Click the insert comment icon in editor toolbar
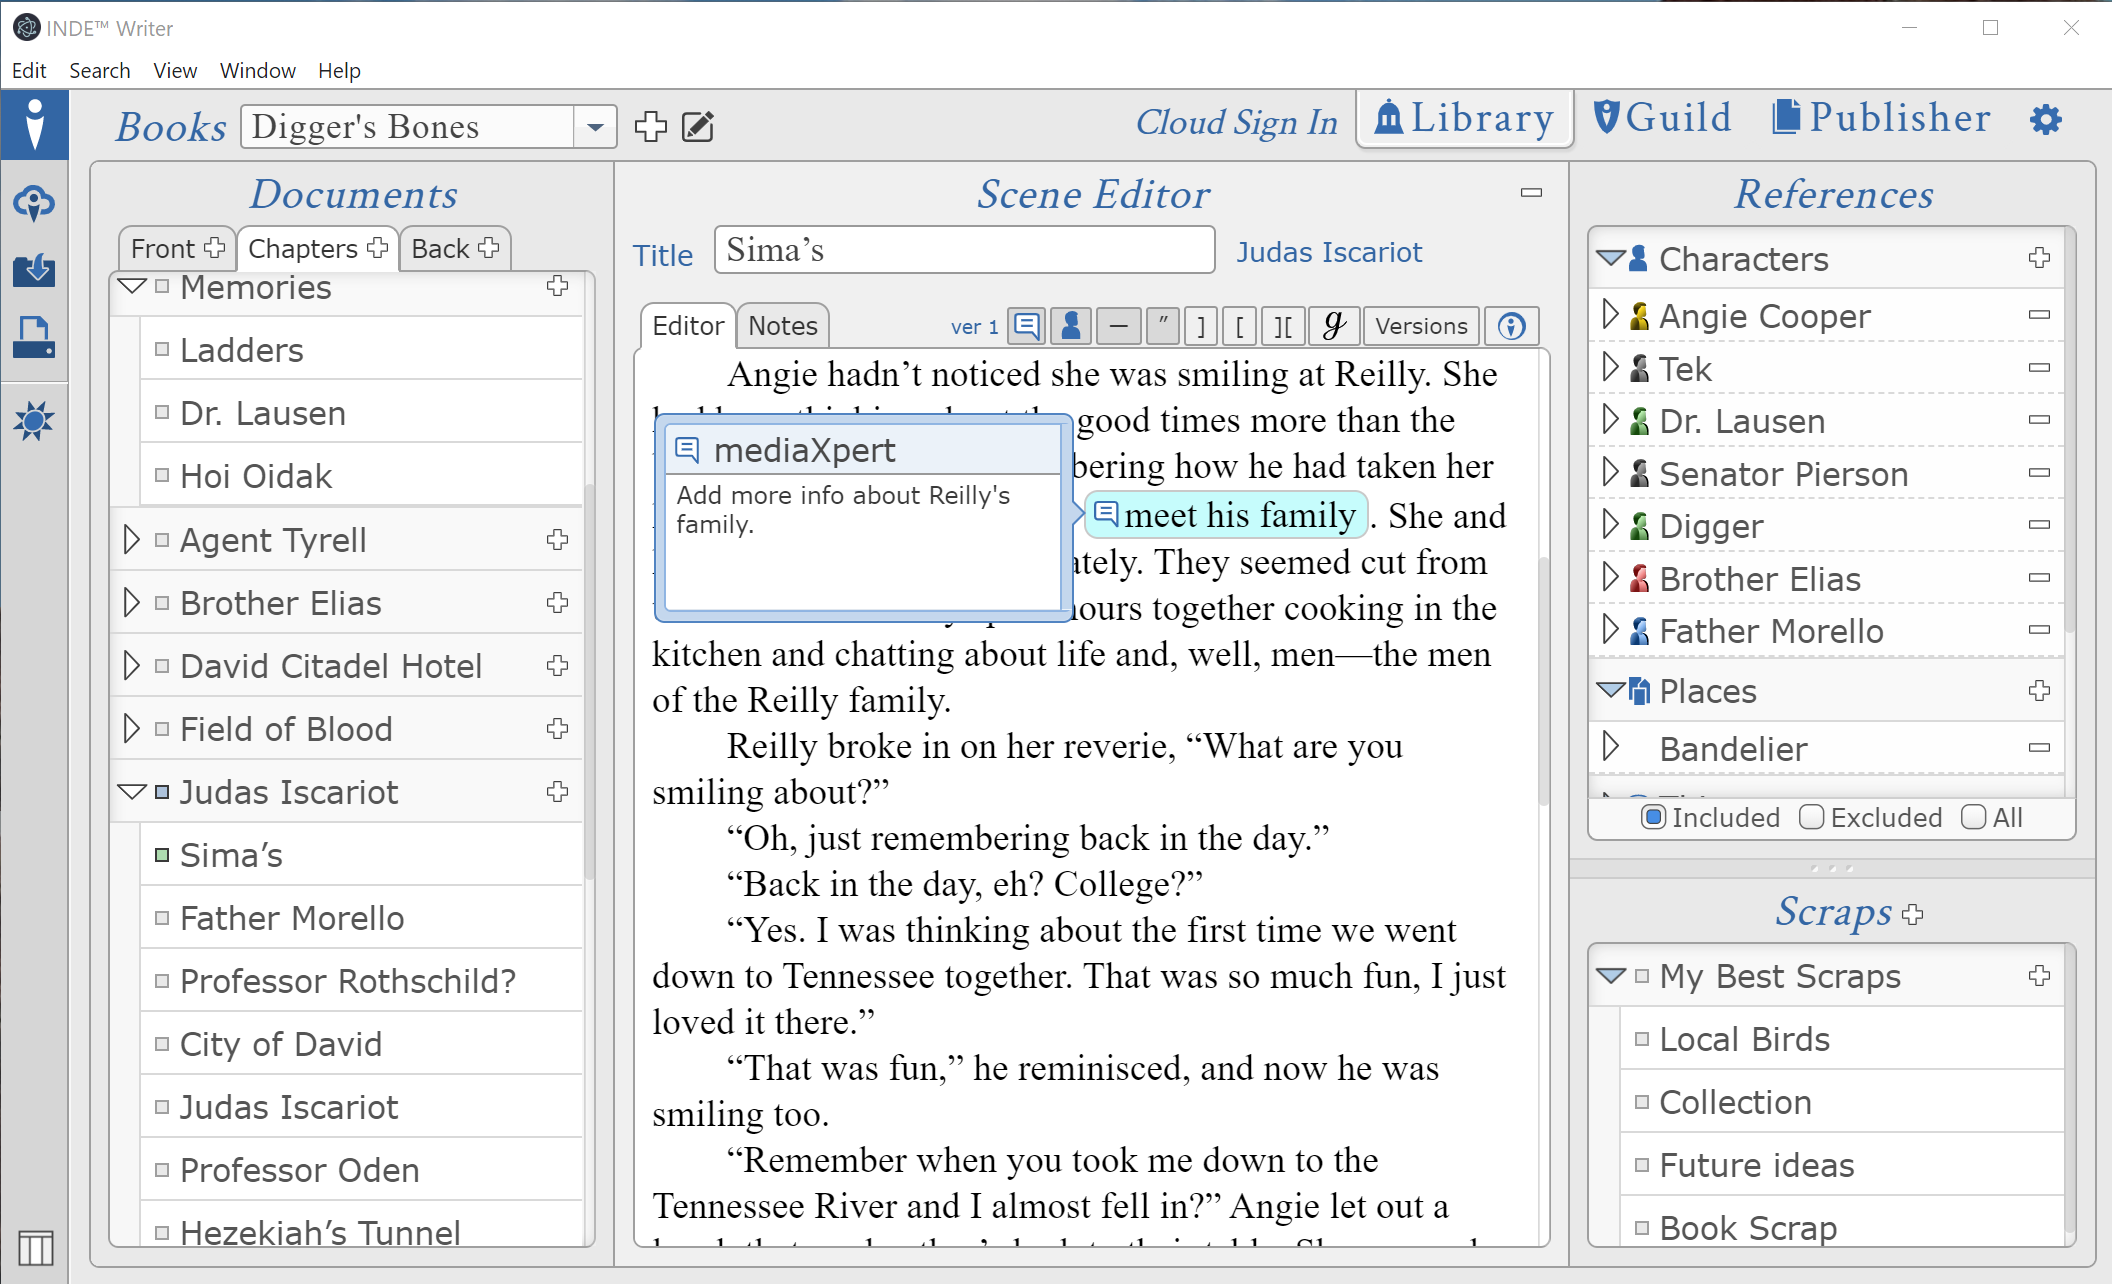 click(x=1026, y=326)
